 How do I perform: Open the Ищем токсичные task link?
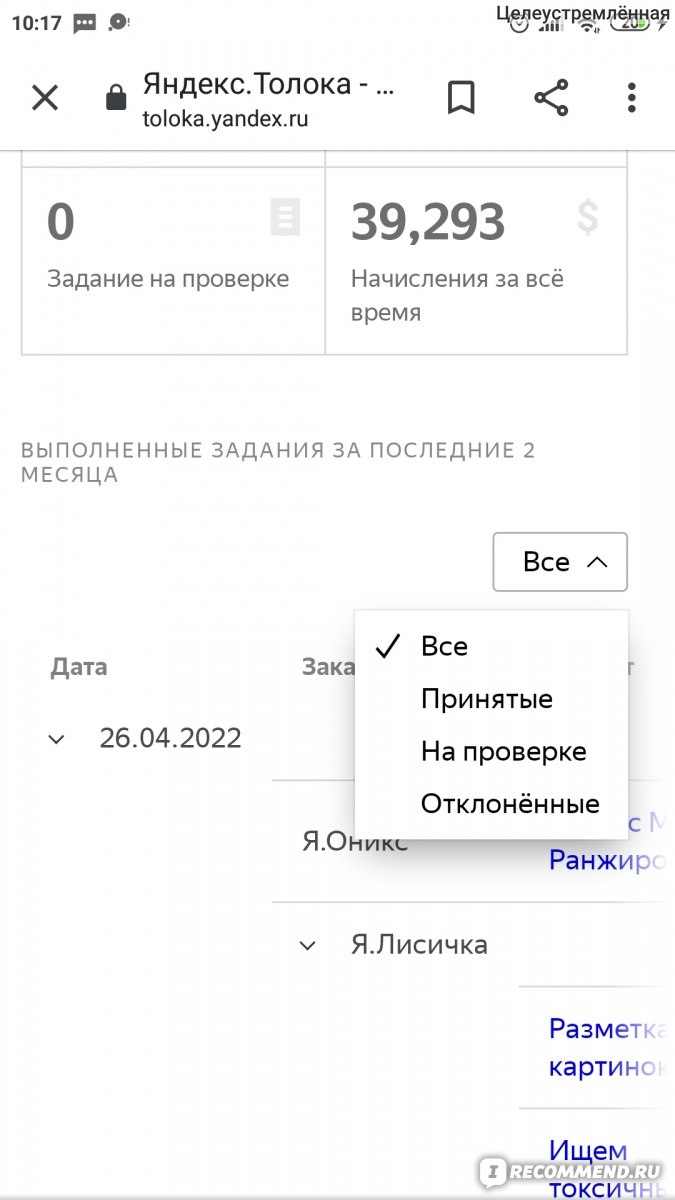[607, 1169]
